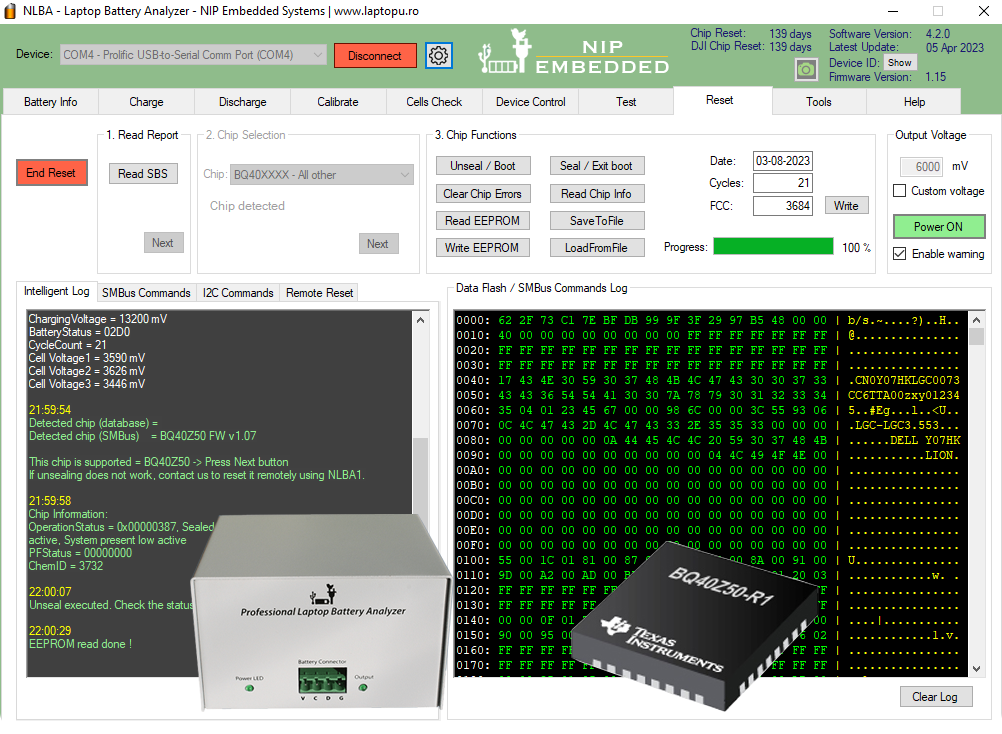Open the gear settings icon
1002x734 pixels.
click(438, 56)
